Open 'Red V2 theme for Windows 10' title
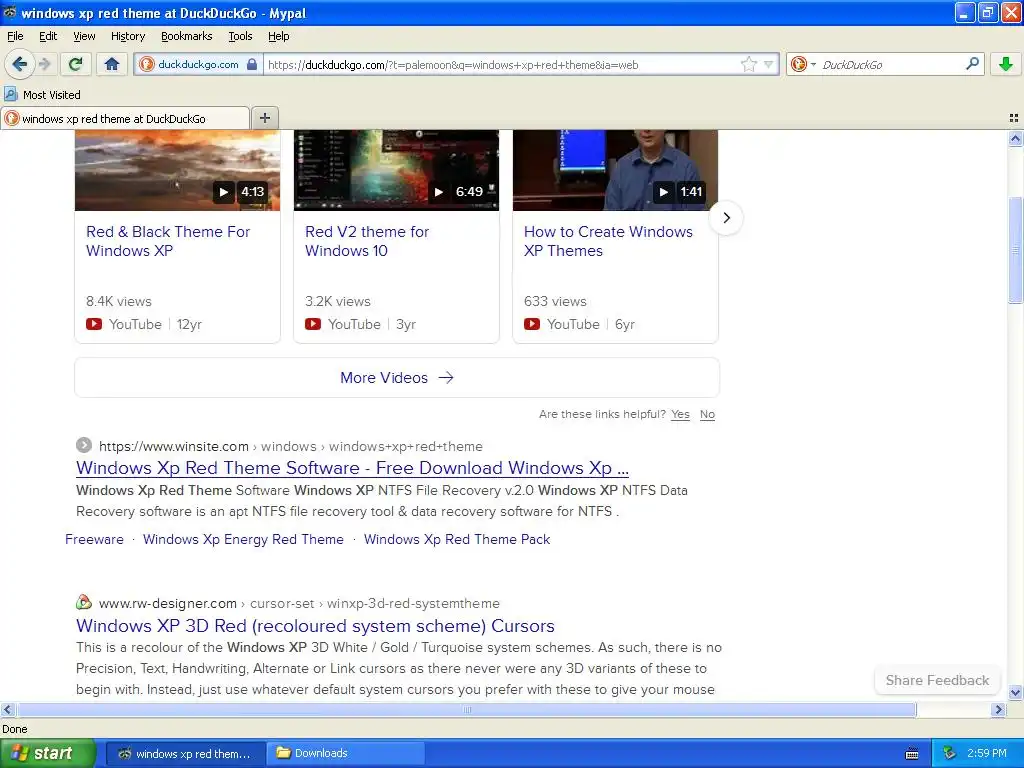The width and height of the screenshot is (1024, 768). click(366, 241)
